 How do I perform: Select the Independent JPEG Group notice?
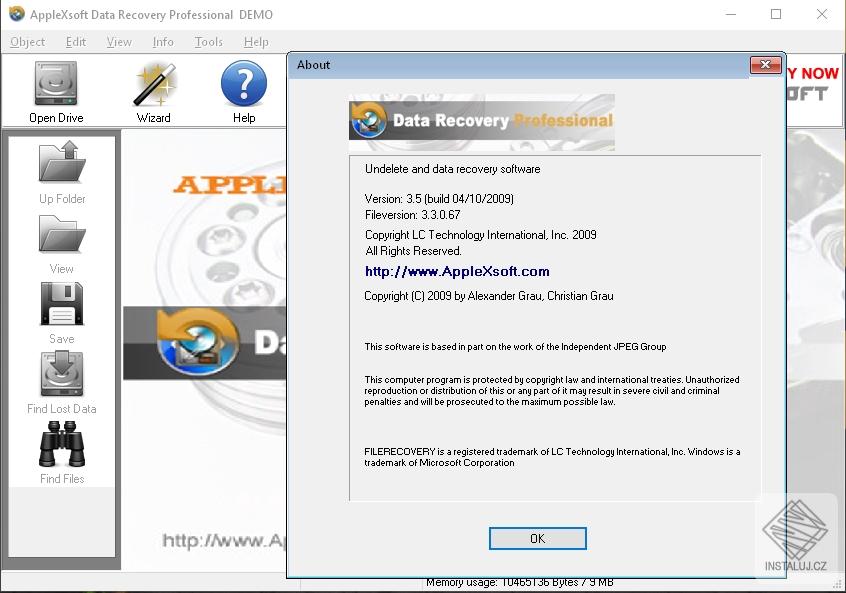pos(515,346)
